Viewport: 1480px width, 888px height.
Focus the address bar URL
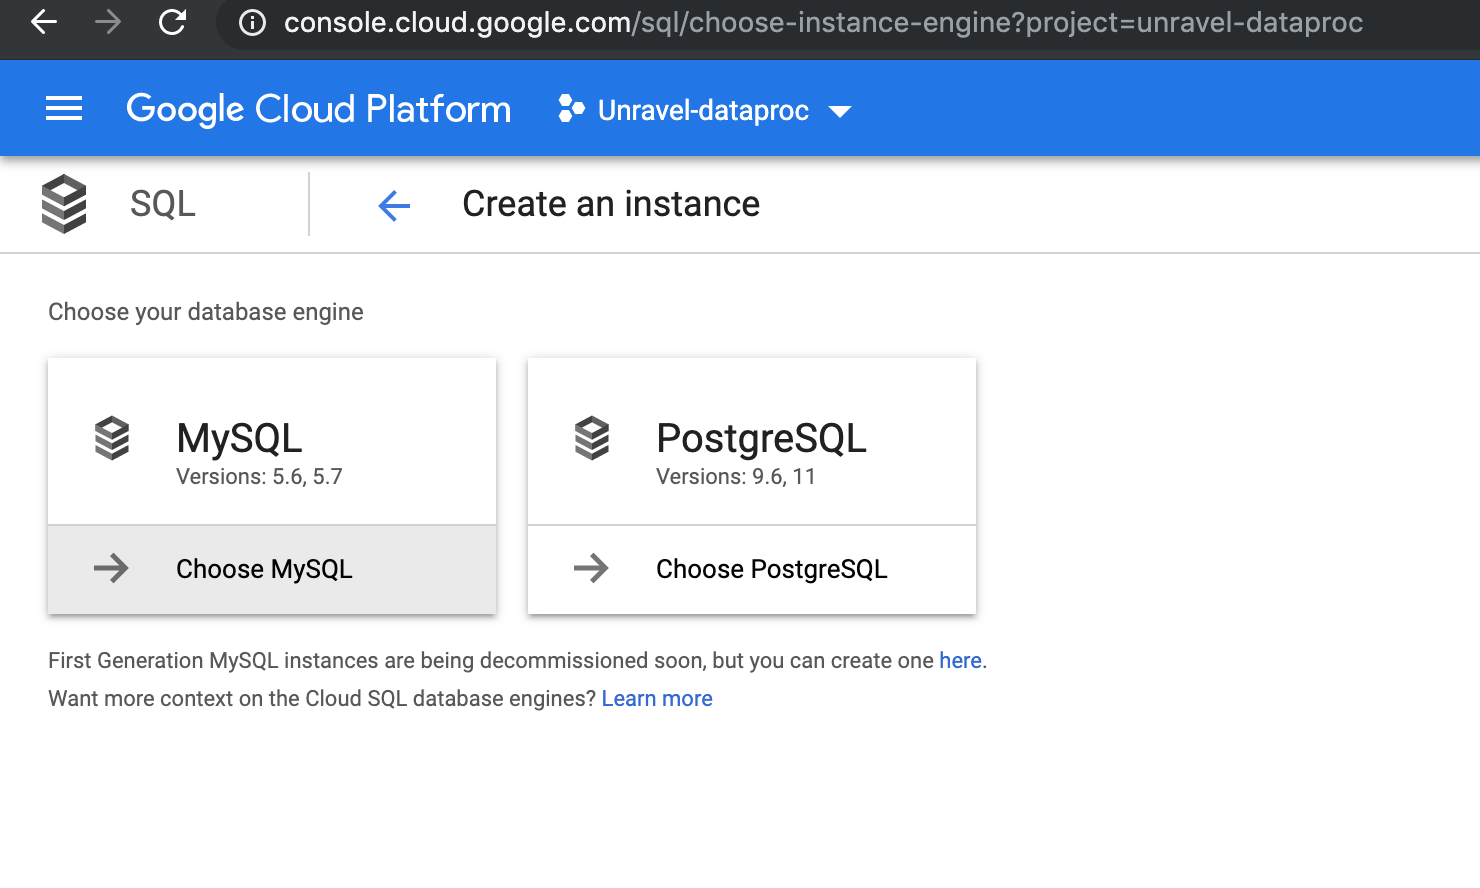point(823,22)
